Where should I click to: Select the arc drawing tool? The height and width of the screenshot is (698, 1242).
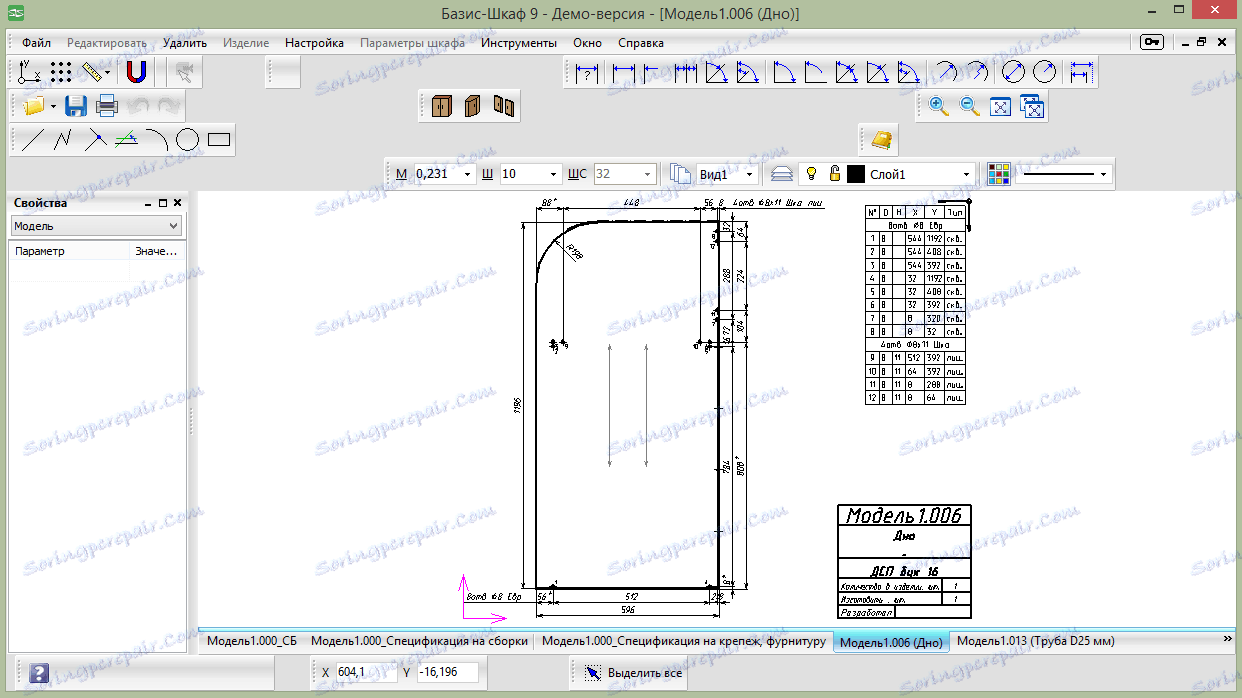[x=157, y=140]
